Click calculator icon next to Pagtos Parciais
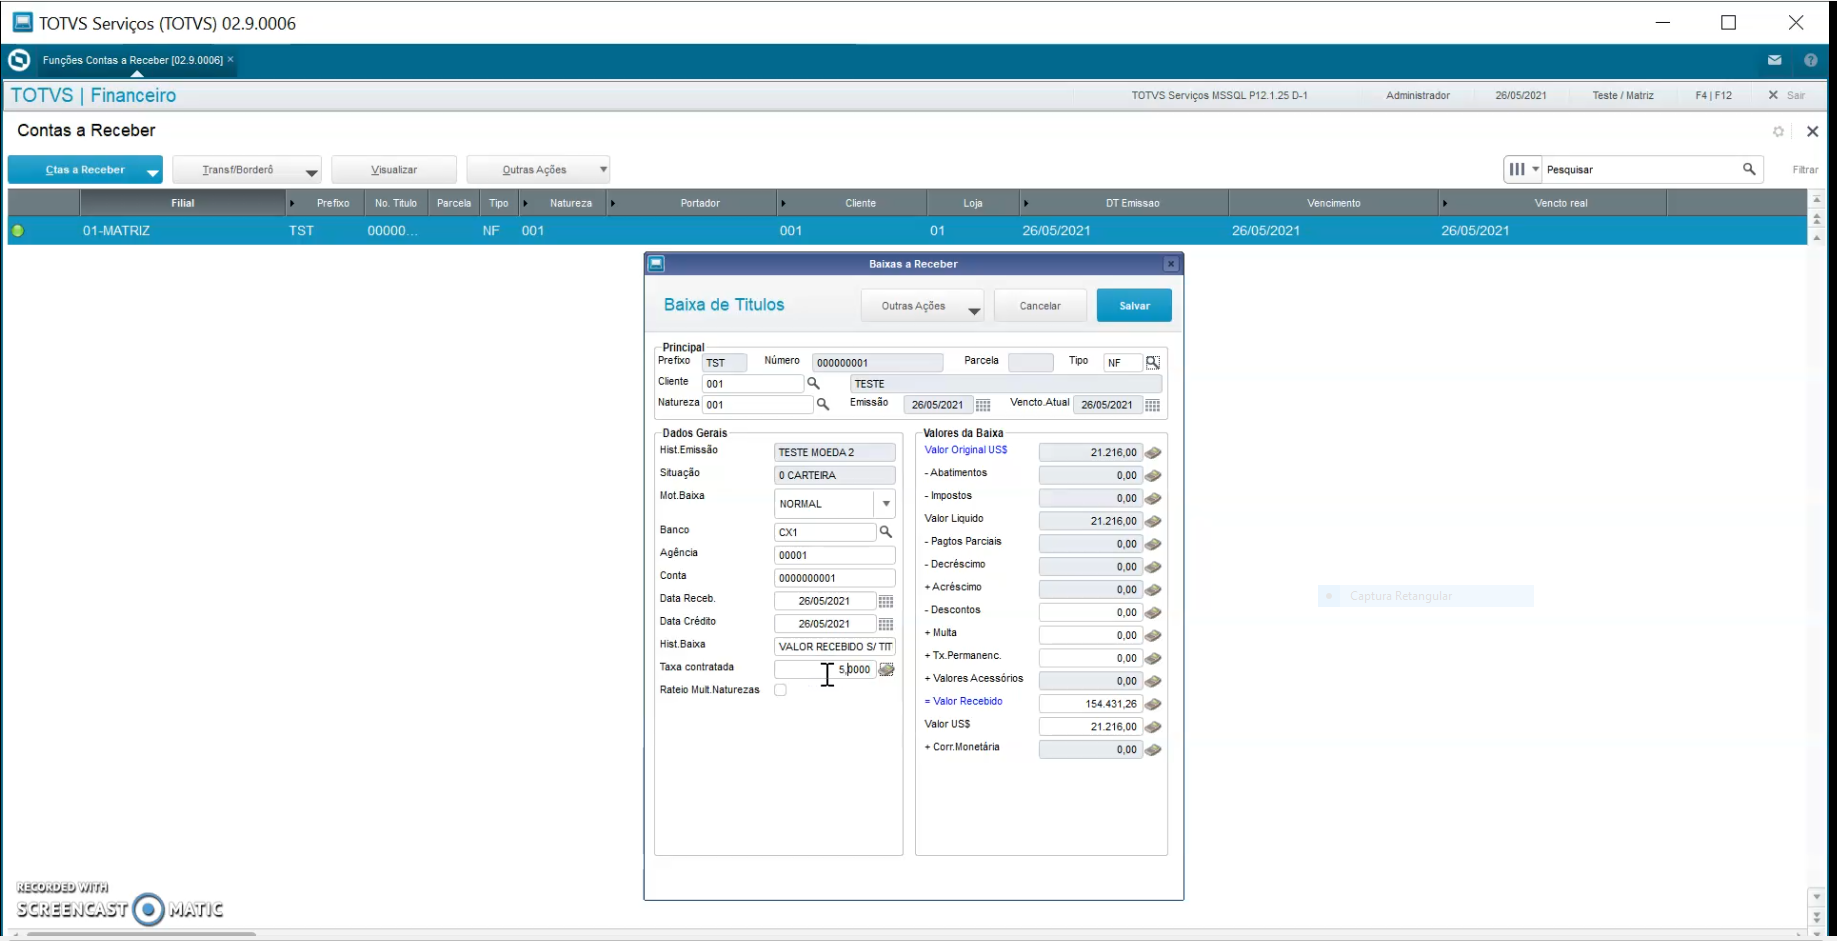This screenshot has height=941, width=1837. [x=1153, y=544]
